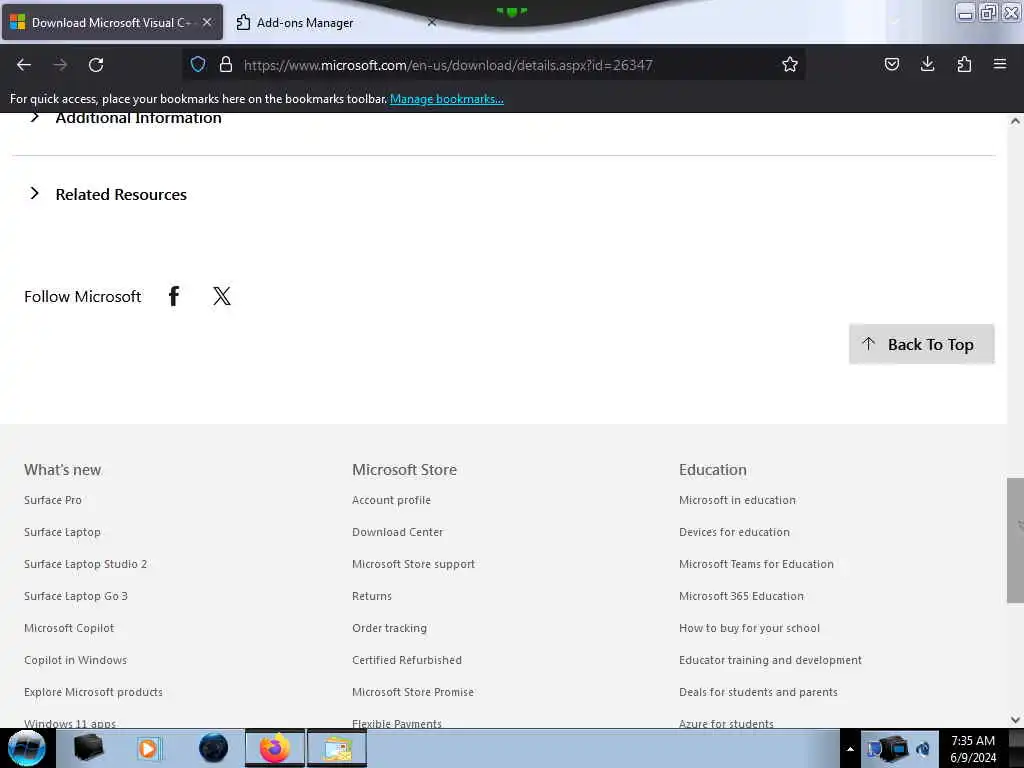Click the Back To Top button
The width and height of the screenshot is (1024, 768).
[x=921, y=344]
